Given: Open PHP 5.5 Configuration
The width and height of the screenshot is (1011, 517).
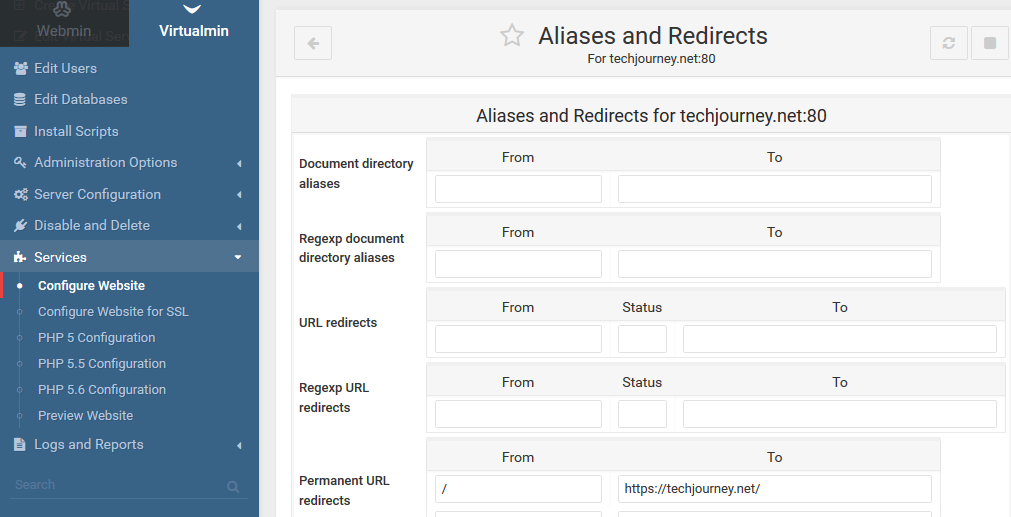Looking at the screenshot, I should coord(102,364).
